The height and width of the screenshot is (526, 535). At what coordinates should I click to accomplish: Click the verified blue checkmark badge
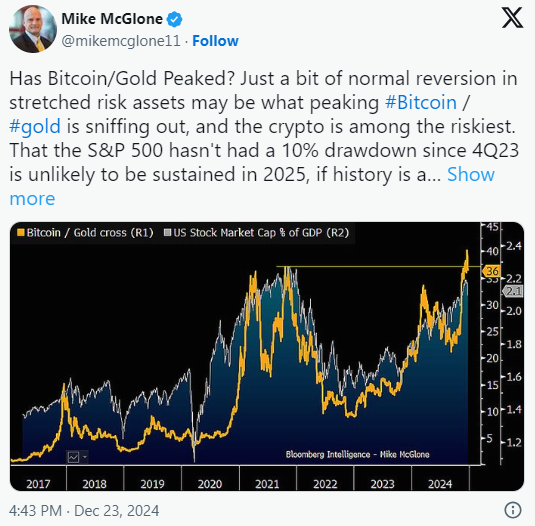click(x=174, y=19)
